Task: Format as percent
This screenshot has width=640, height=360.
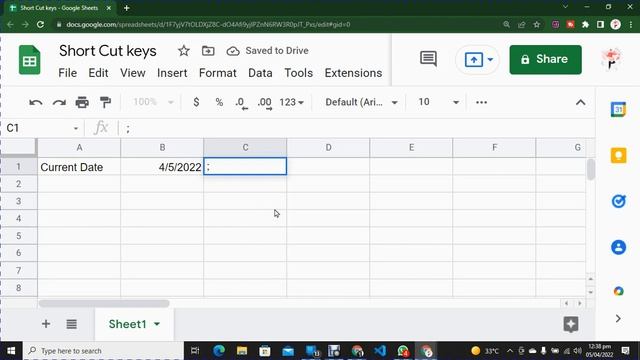Action: 219,102
